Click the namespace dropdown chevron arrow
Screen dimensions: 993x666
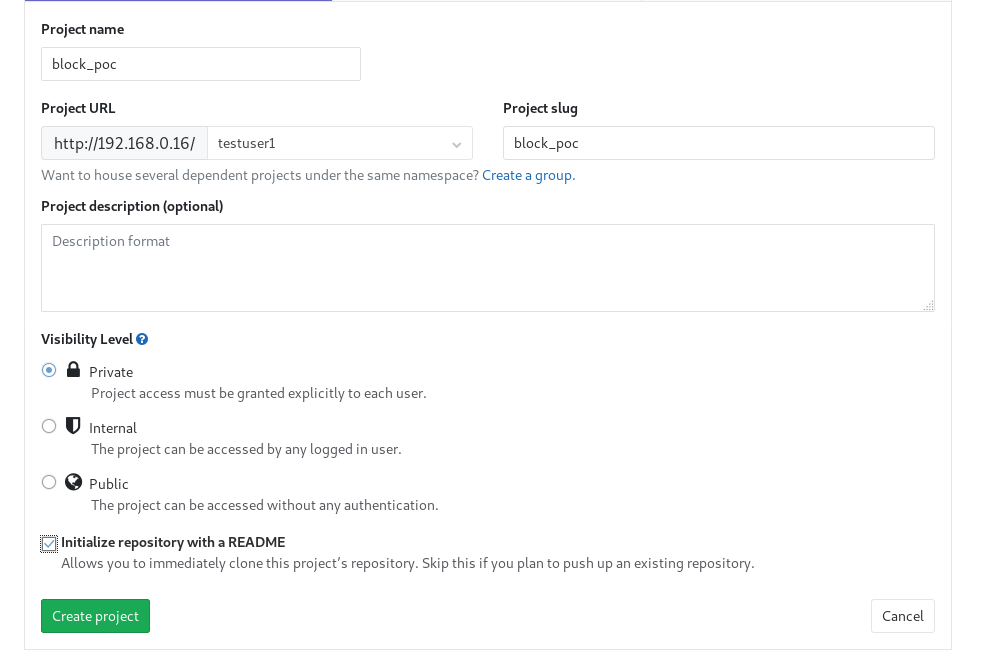point(457,145)
